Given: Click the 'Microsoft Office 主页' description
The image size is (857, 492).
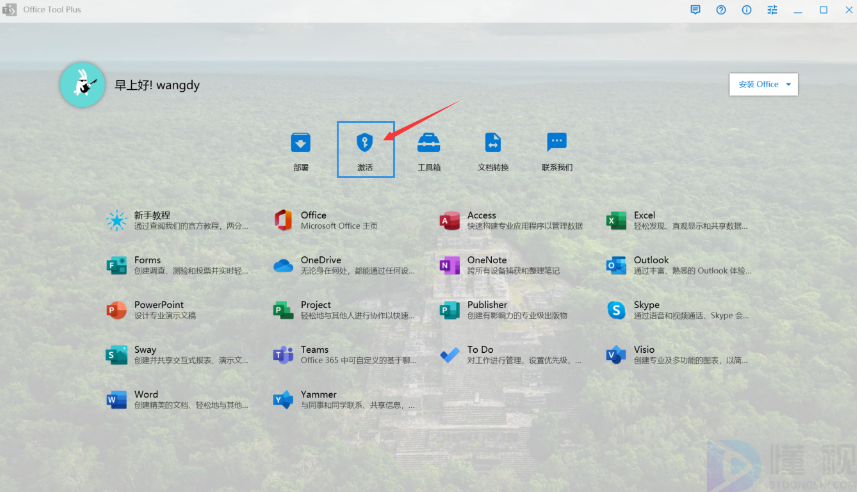Looking at the screenshot, I should (x=339, y=226).
